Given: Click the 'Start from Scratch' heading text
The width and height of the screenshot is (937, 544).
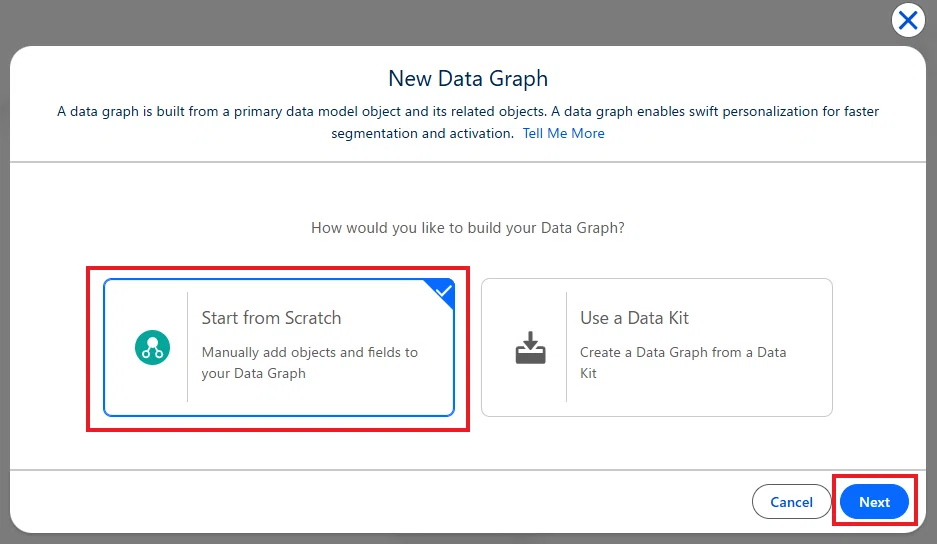Looking at the screenshot, I should [271, 318].
